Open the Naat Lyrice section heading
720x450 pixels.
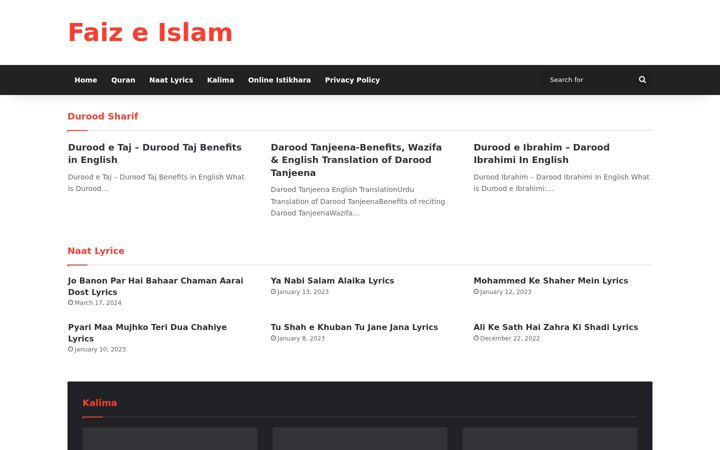(96, 251)
